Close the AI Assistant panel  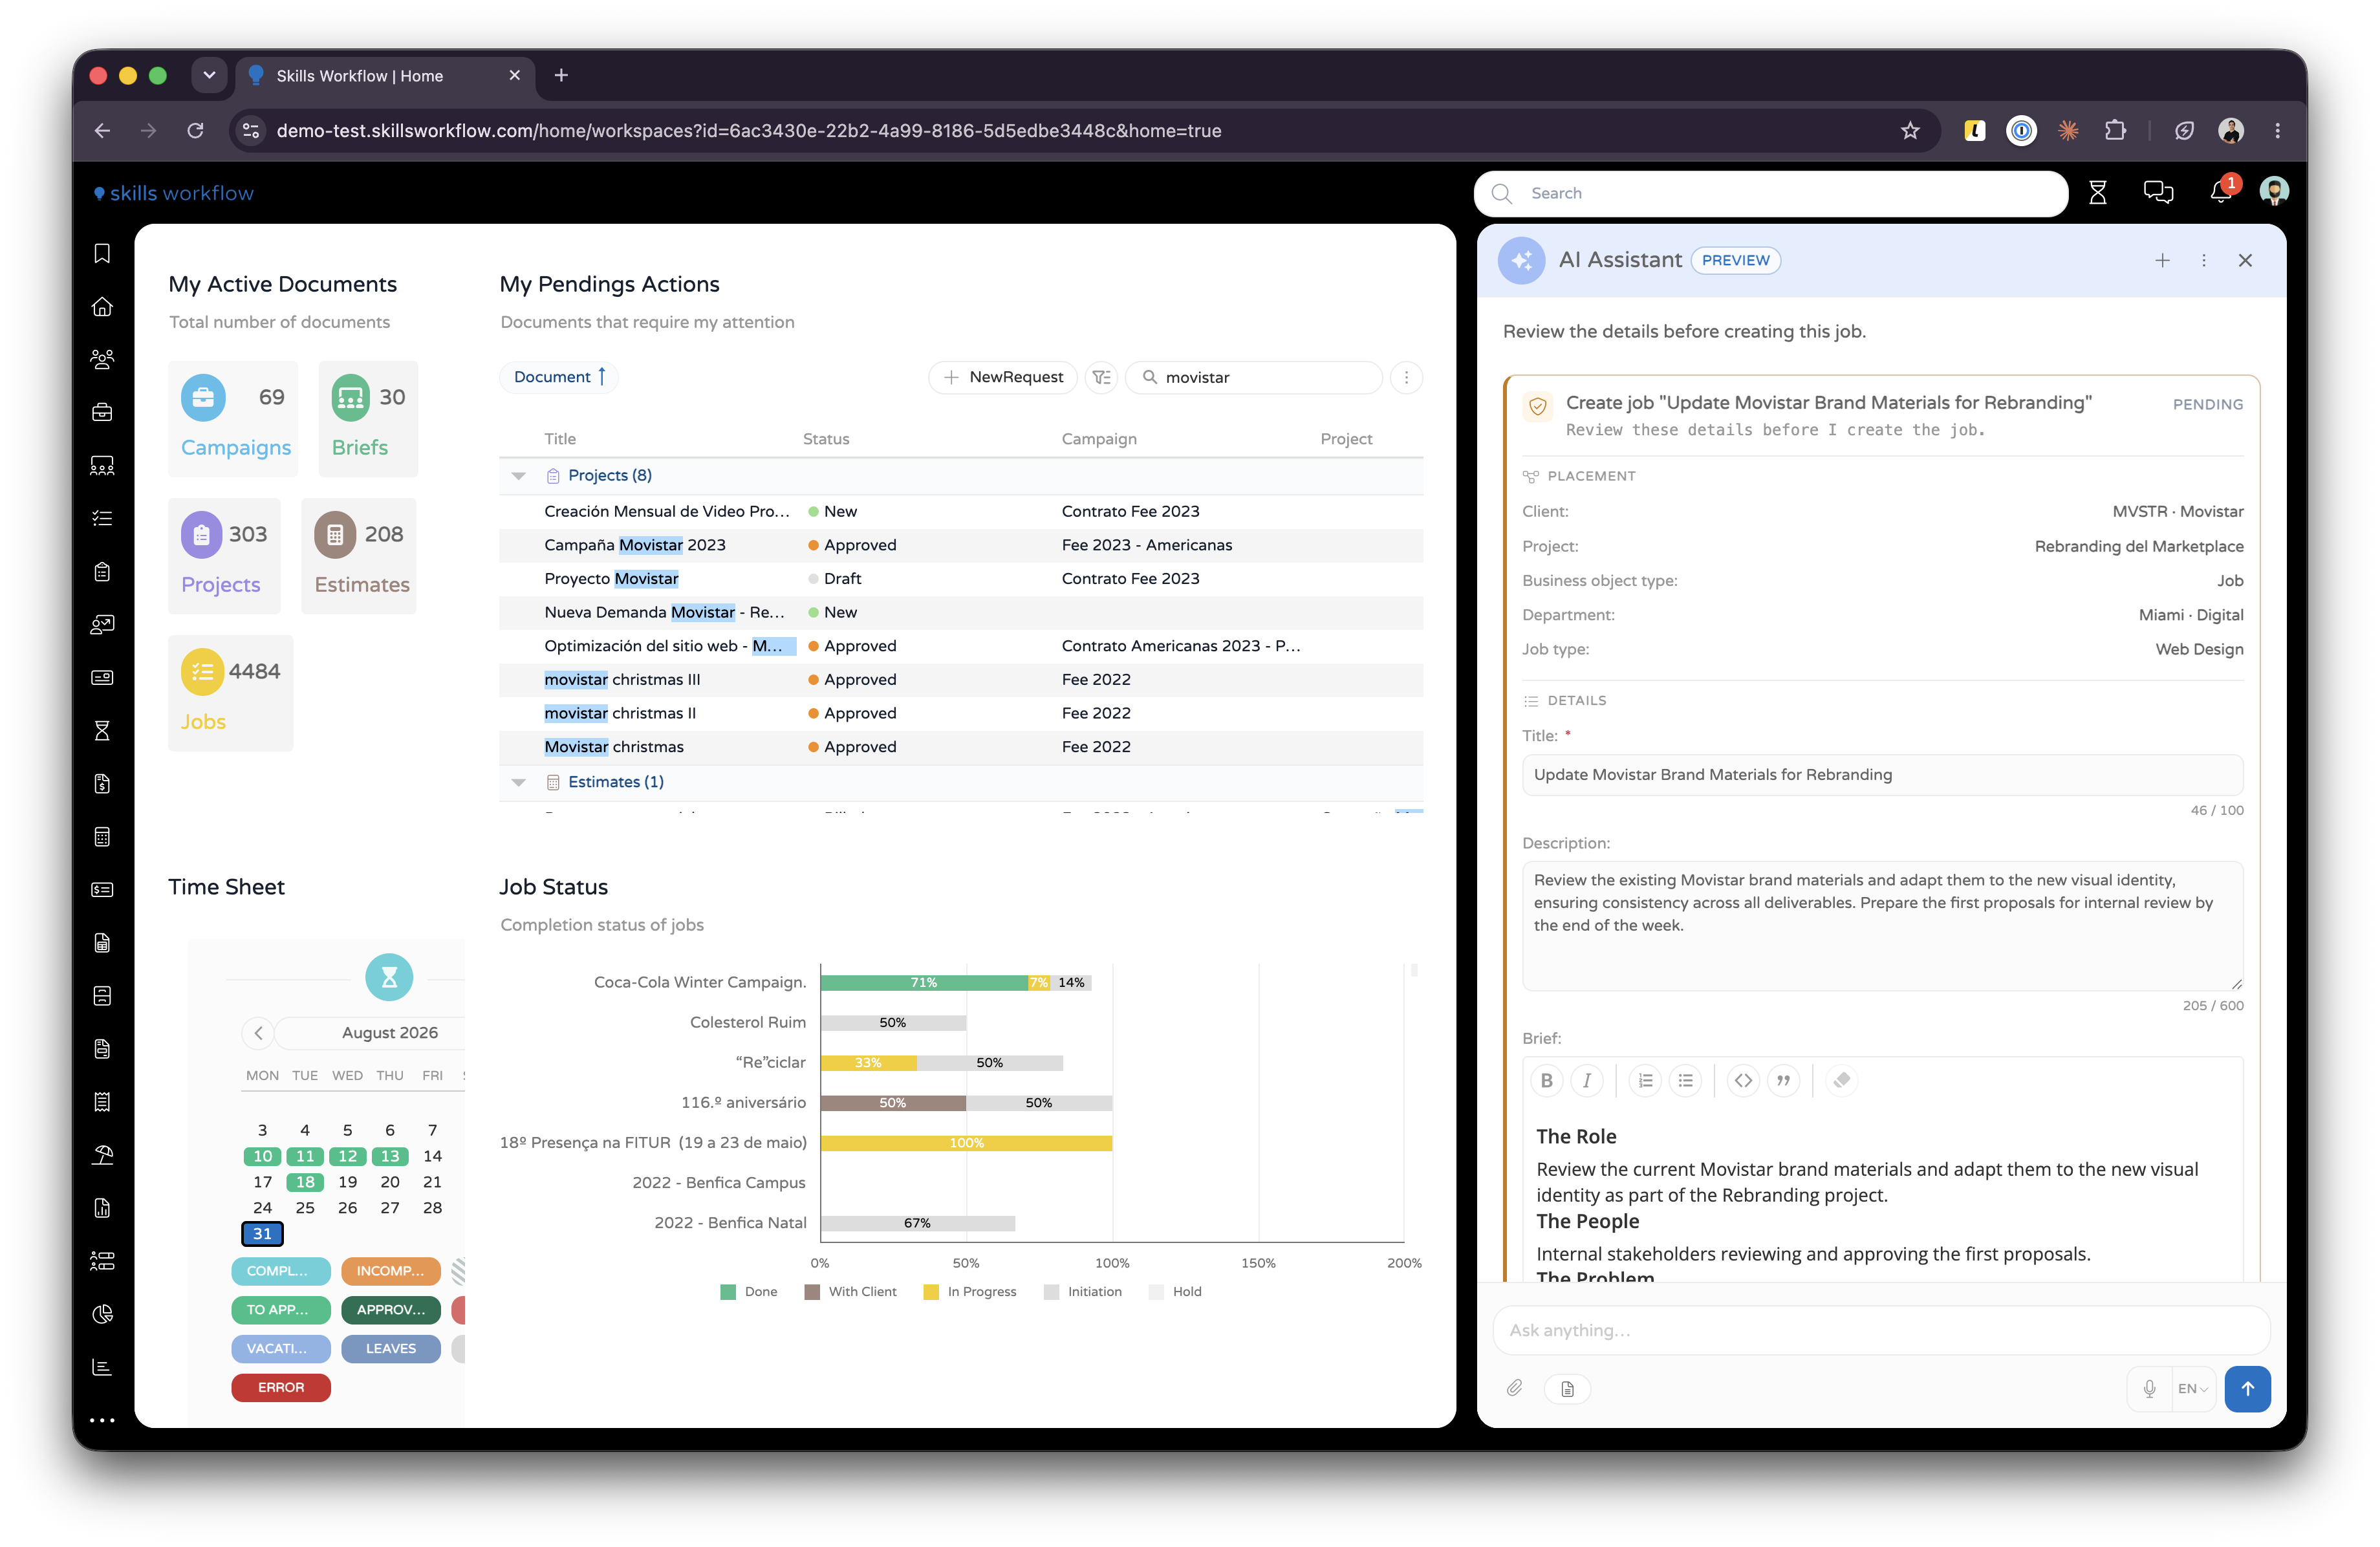[x=2245, y=260]
